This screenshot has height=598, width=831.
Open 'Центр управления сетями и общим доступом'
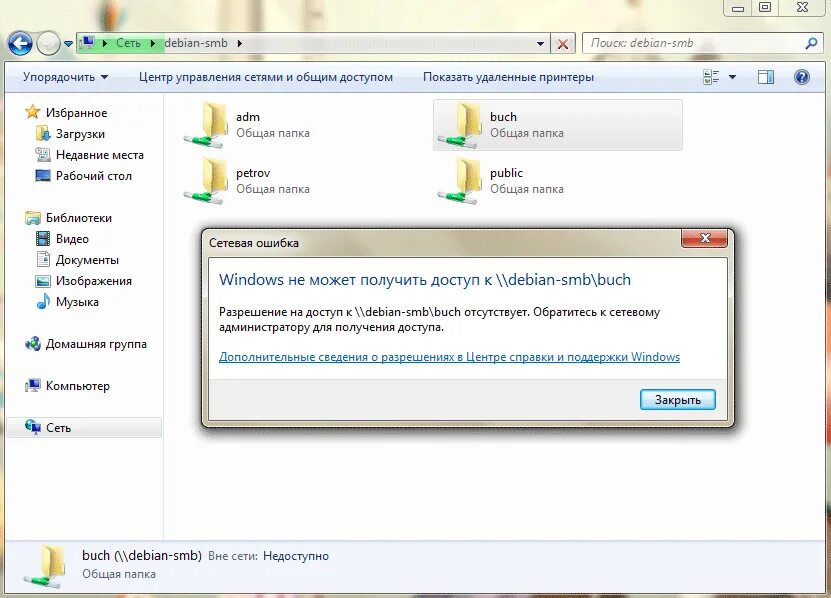tap(266, 77)
